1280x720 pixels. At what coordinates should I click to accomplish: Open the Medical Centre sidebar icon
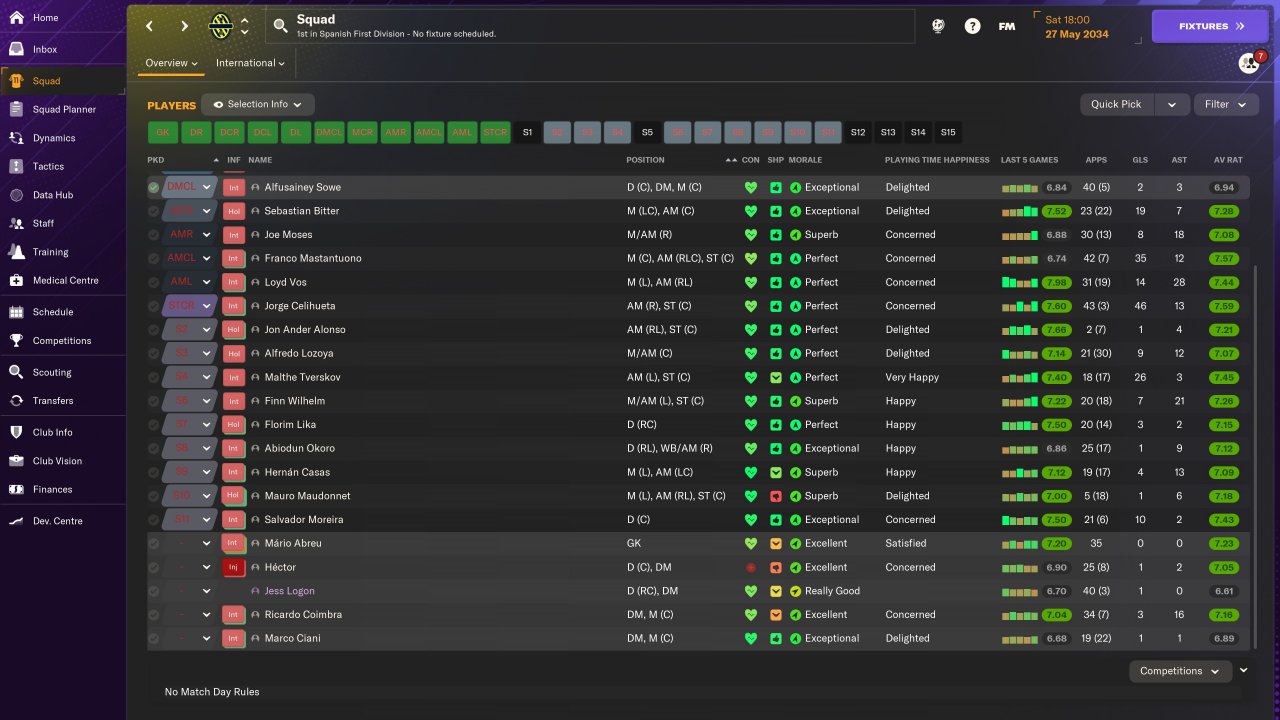[x=16, y=280]
